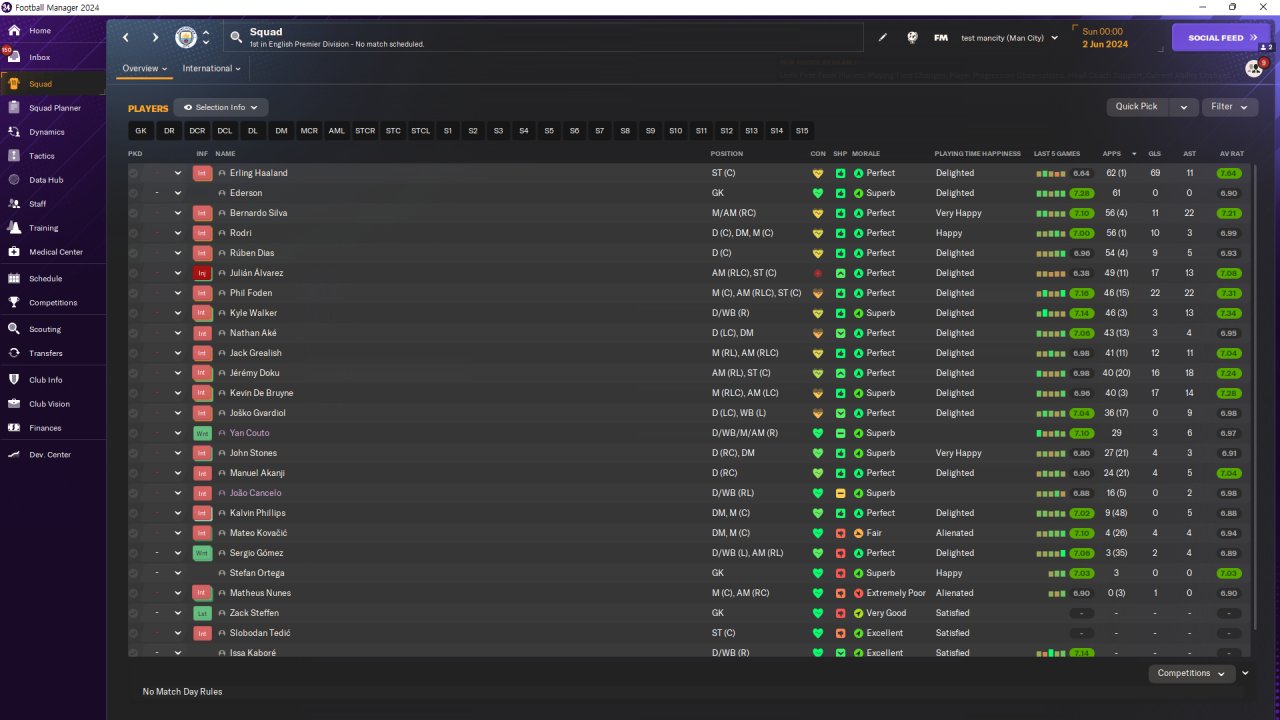Toggle pick circle for Erling Haaland

point(133,173)
